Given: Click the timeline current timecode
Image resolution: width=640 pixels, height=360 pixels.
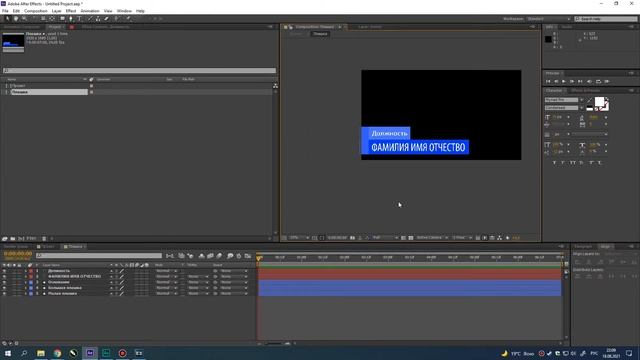Looking at the screenshot, I should pyautogui.click(x=18, y=254).
